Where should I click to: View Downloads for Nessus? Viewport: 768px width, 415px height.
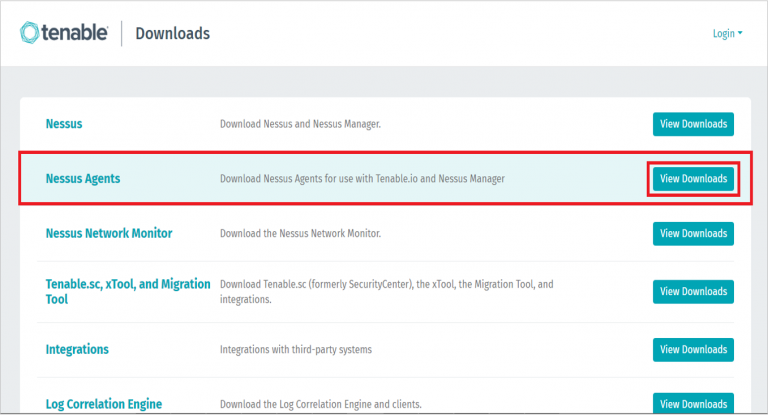coord(693,124)
